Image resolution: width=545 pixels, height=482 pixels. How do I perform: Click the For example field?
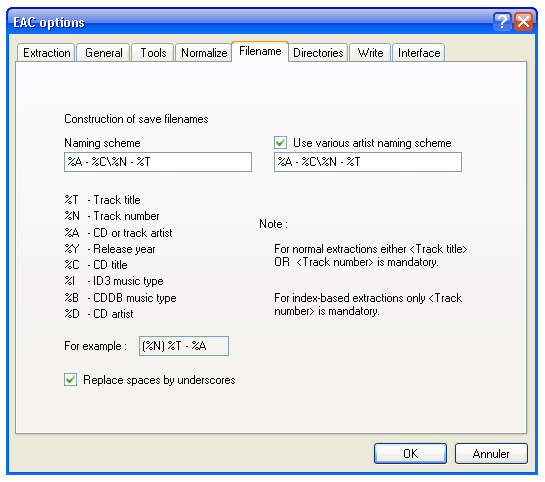[x=184, y=346]
